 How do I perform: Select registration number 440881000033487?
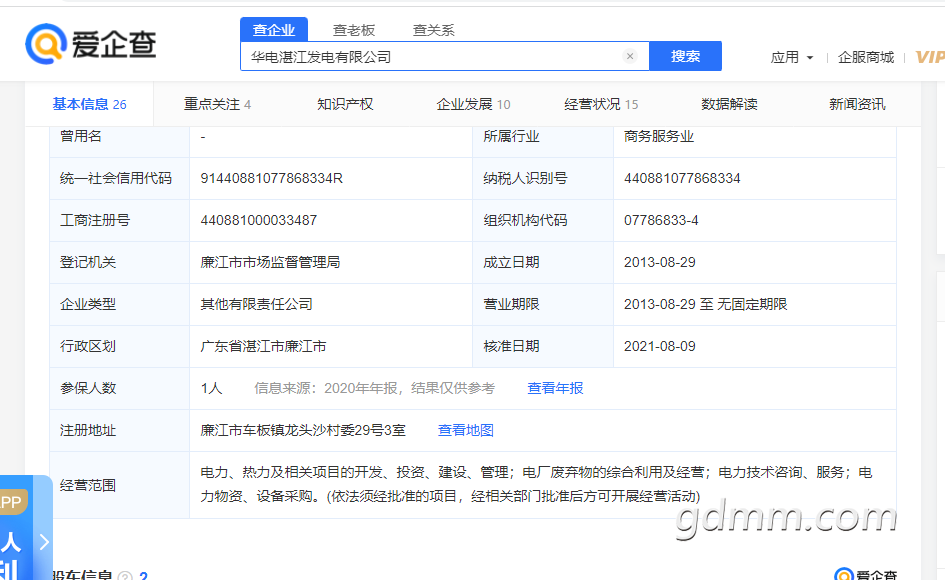pos(259,221)
